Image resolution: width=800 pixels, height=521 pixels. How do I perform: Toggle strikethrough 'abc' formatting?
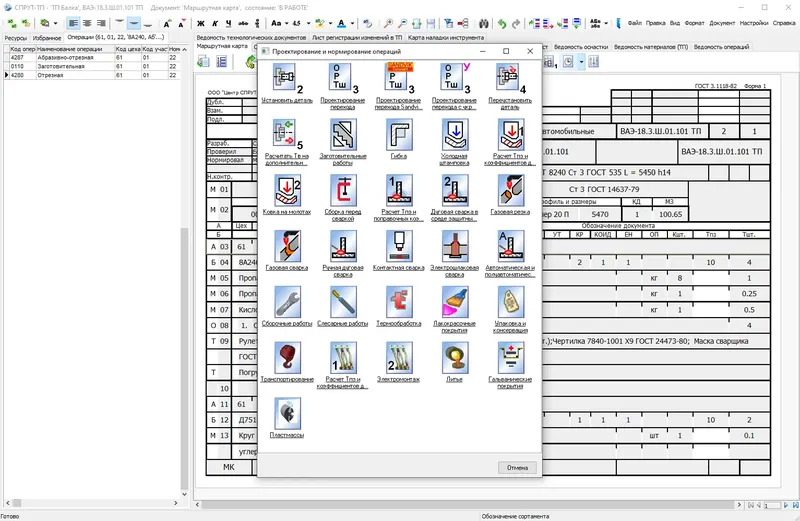point(243,23)
